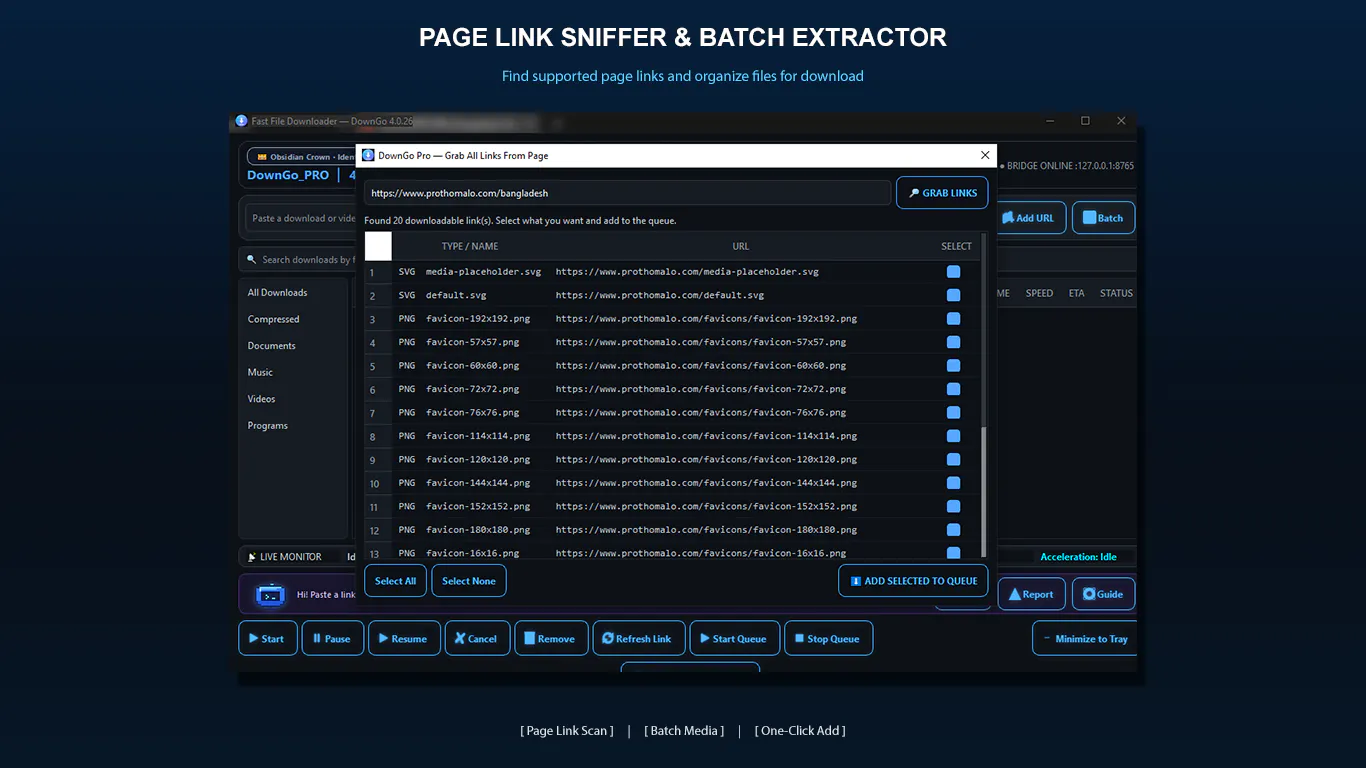Toggle checkbox for favicon-72x72.png
Image resolution: width=1366 pixels, height=768 pixels.
coord(953,389)
